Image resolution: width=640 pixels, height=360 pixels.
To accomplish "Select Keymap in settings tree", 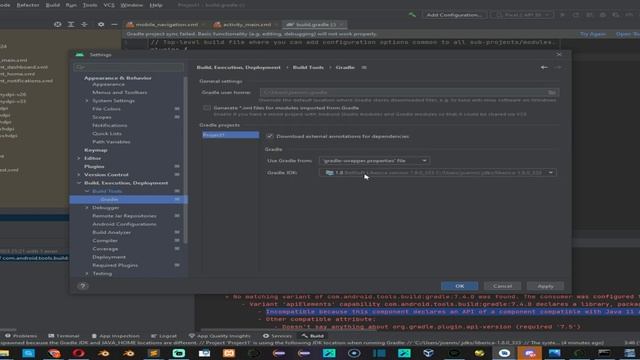I will point(96,150).
